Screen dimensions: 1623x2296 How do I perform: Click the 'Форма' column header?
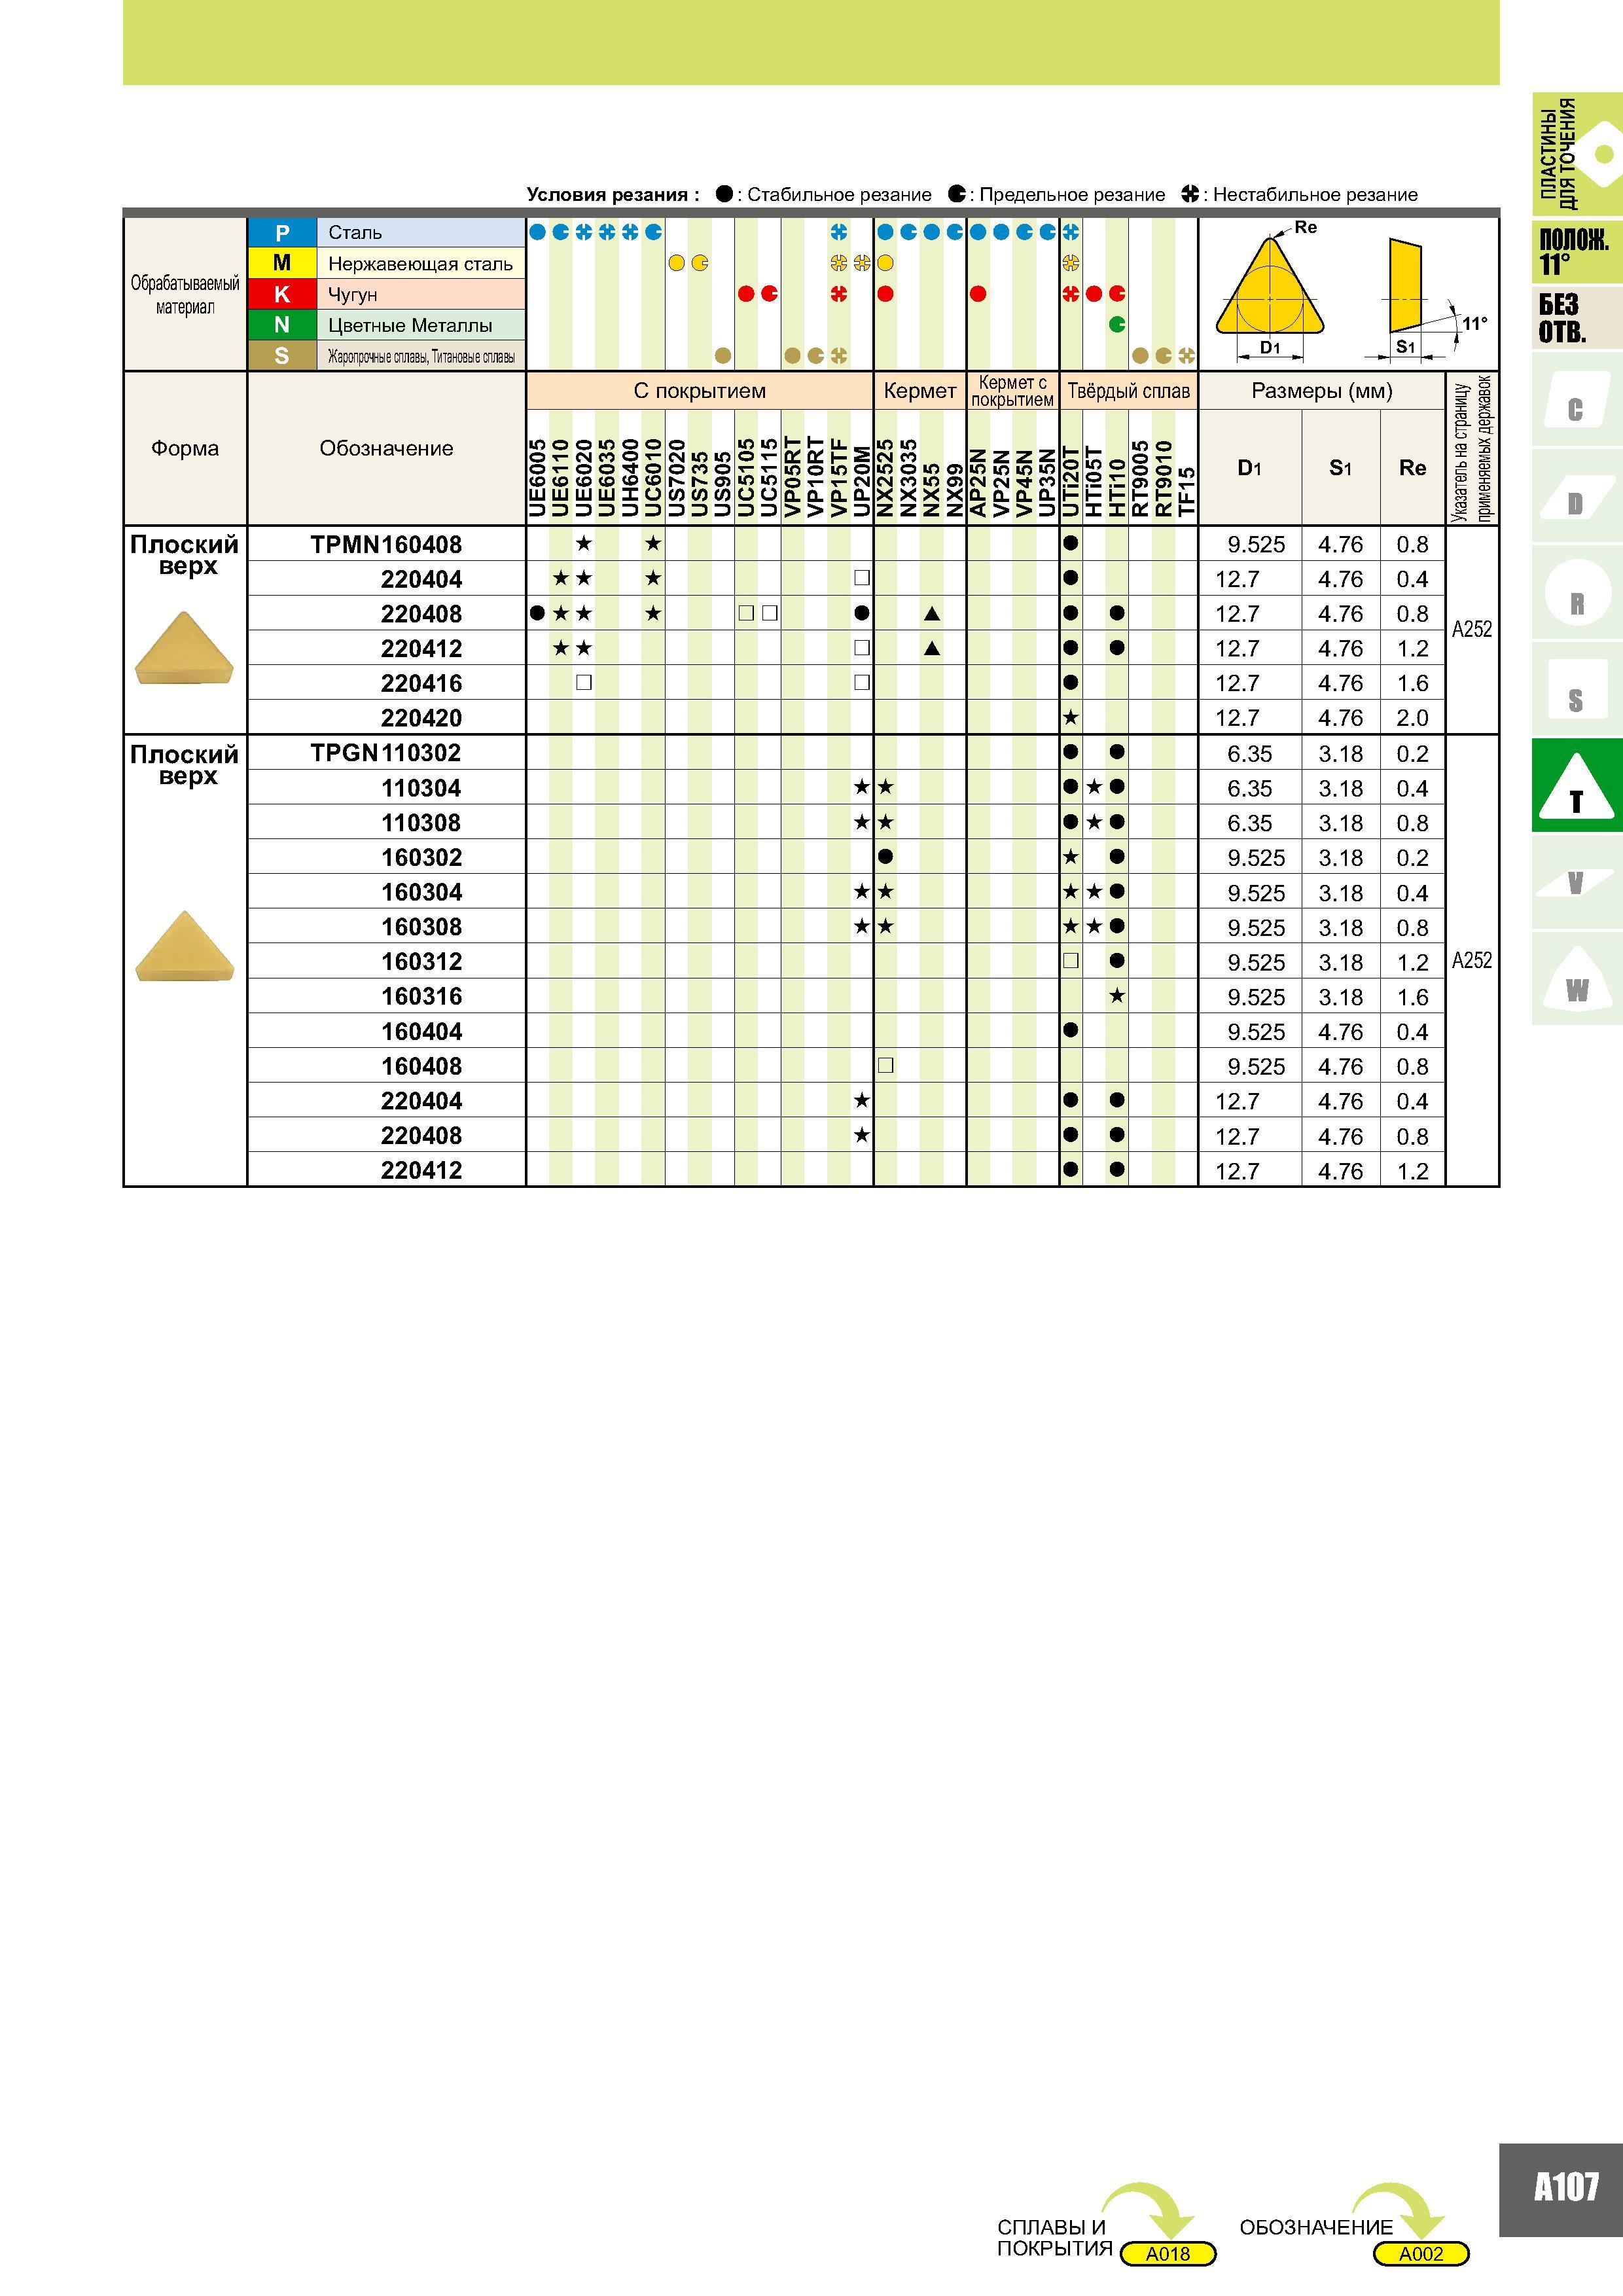pos(185,448)
